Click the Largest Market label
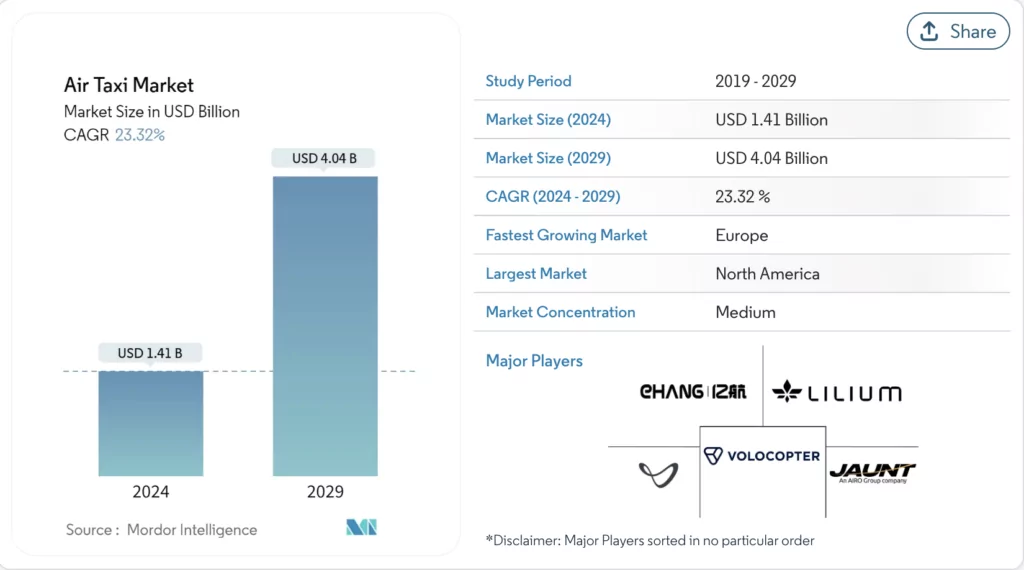 536,273
